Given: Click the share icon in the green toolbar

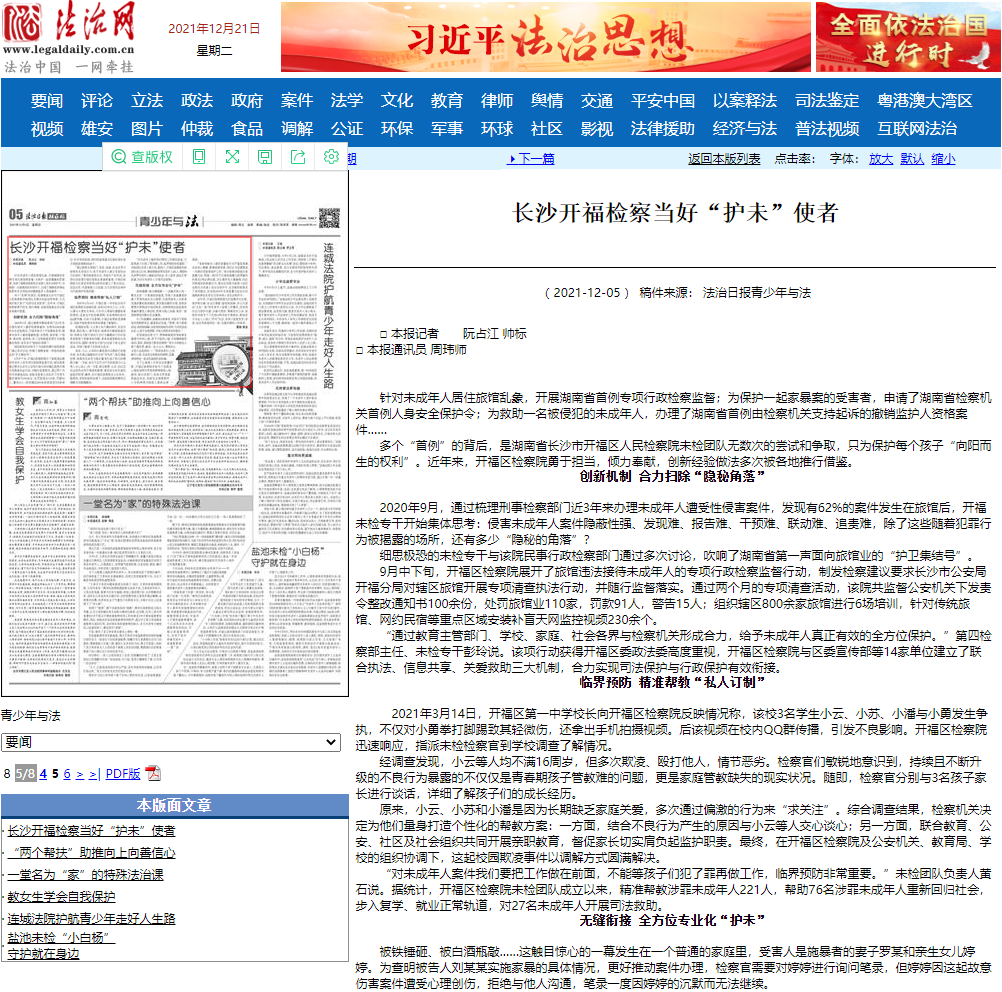Looking at the screenshot, I should (x=298, y=157).
